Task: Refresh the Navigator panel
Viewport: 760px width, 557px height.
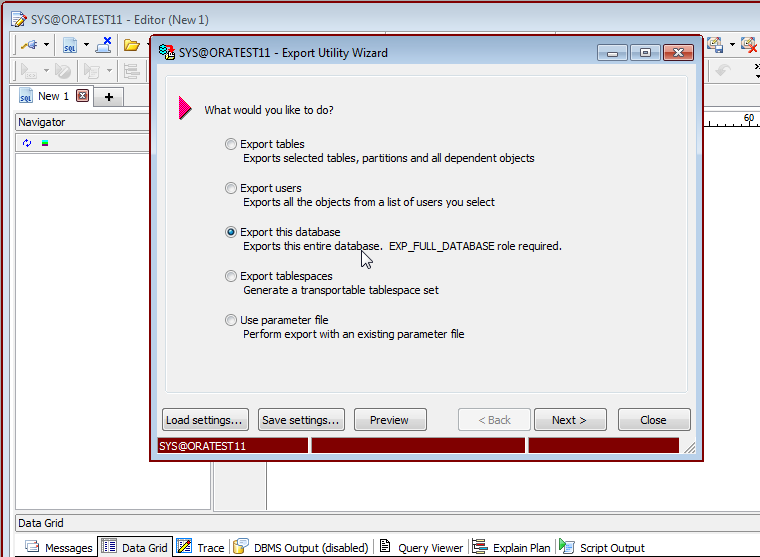Action: 27,143
